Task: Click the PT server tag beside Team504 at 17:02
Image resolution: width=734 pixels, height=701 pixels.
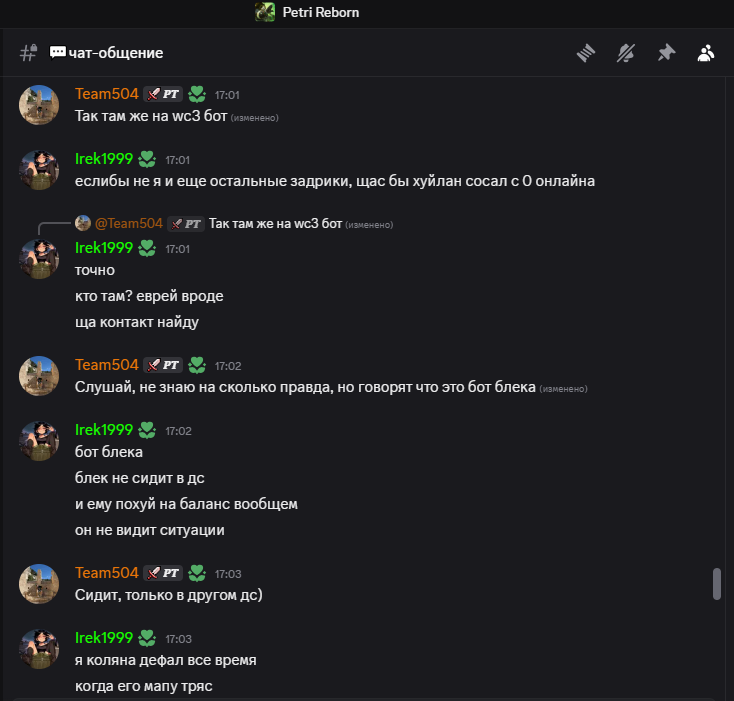Action: point(162,365)
